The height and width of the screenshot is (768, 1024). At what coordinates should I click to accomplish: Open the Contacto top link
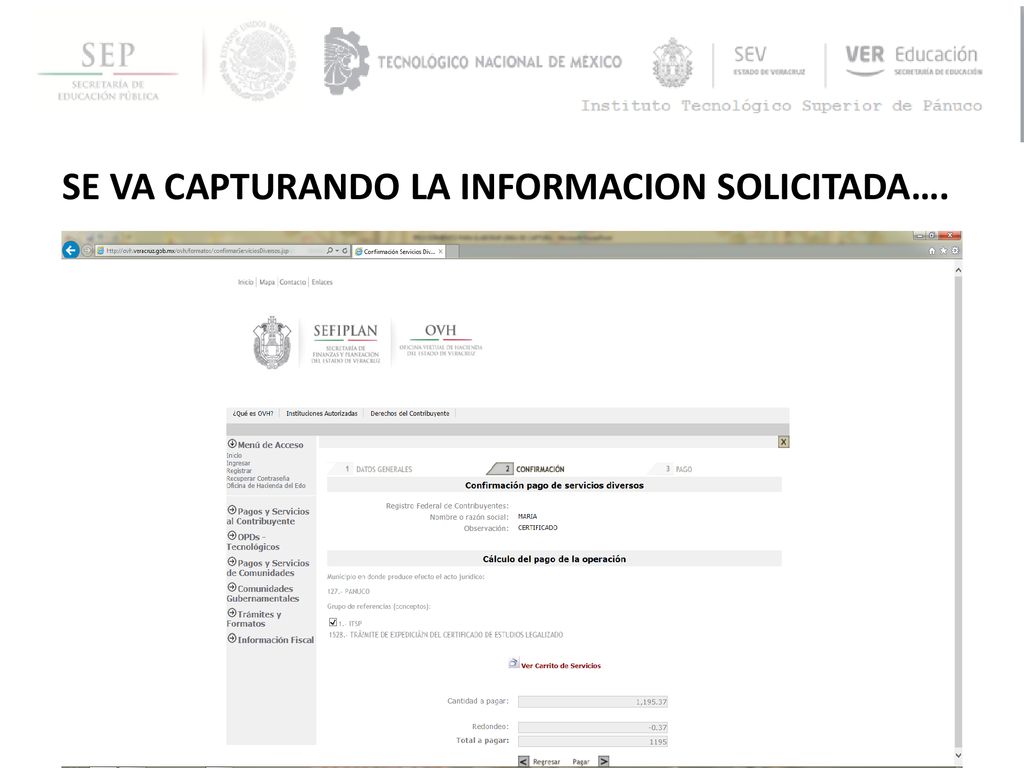(293, 282)
